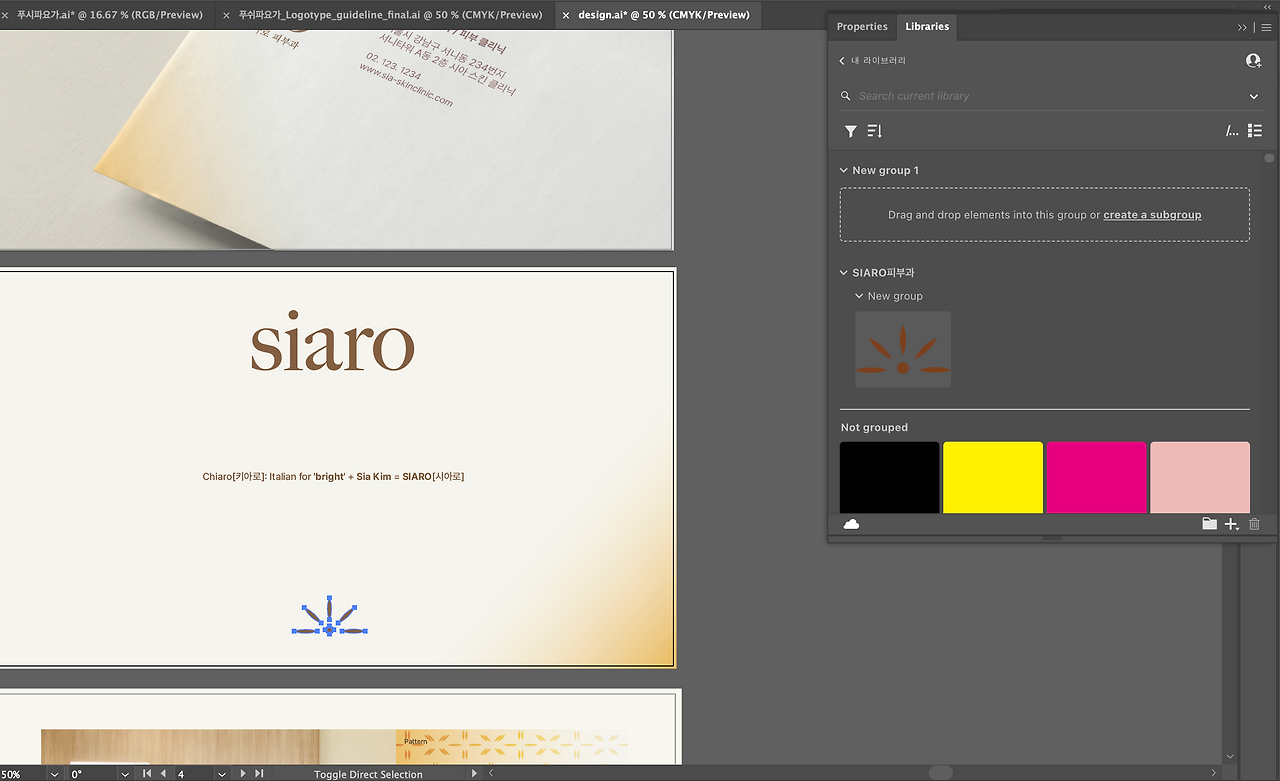Open the Libraries filter icon
The height and width of the screenshot is (781, 1280).
850,131
